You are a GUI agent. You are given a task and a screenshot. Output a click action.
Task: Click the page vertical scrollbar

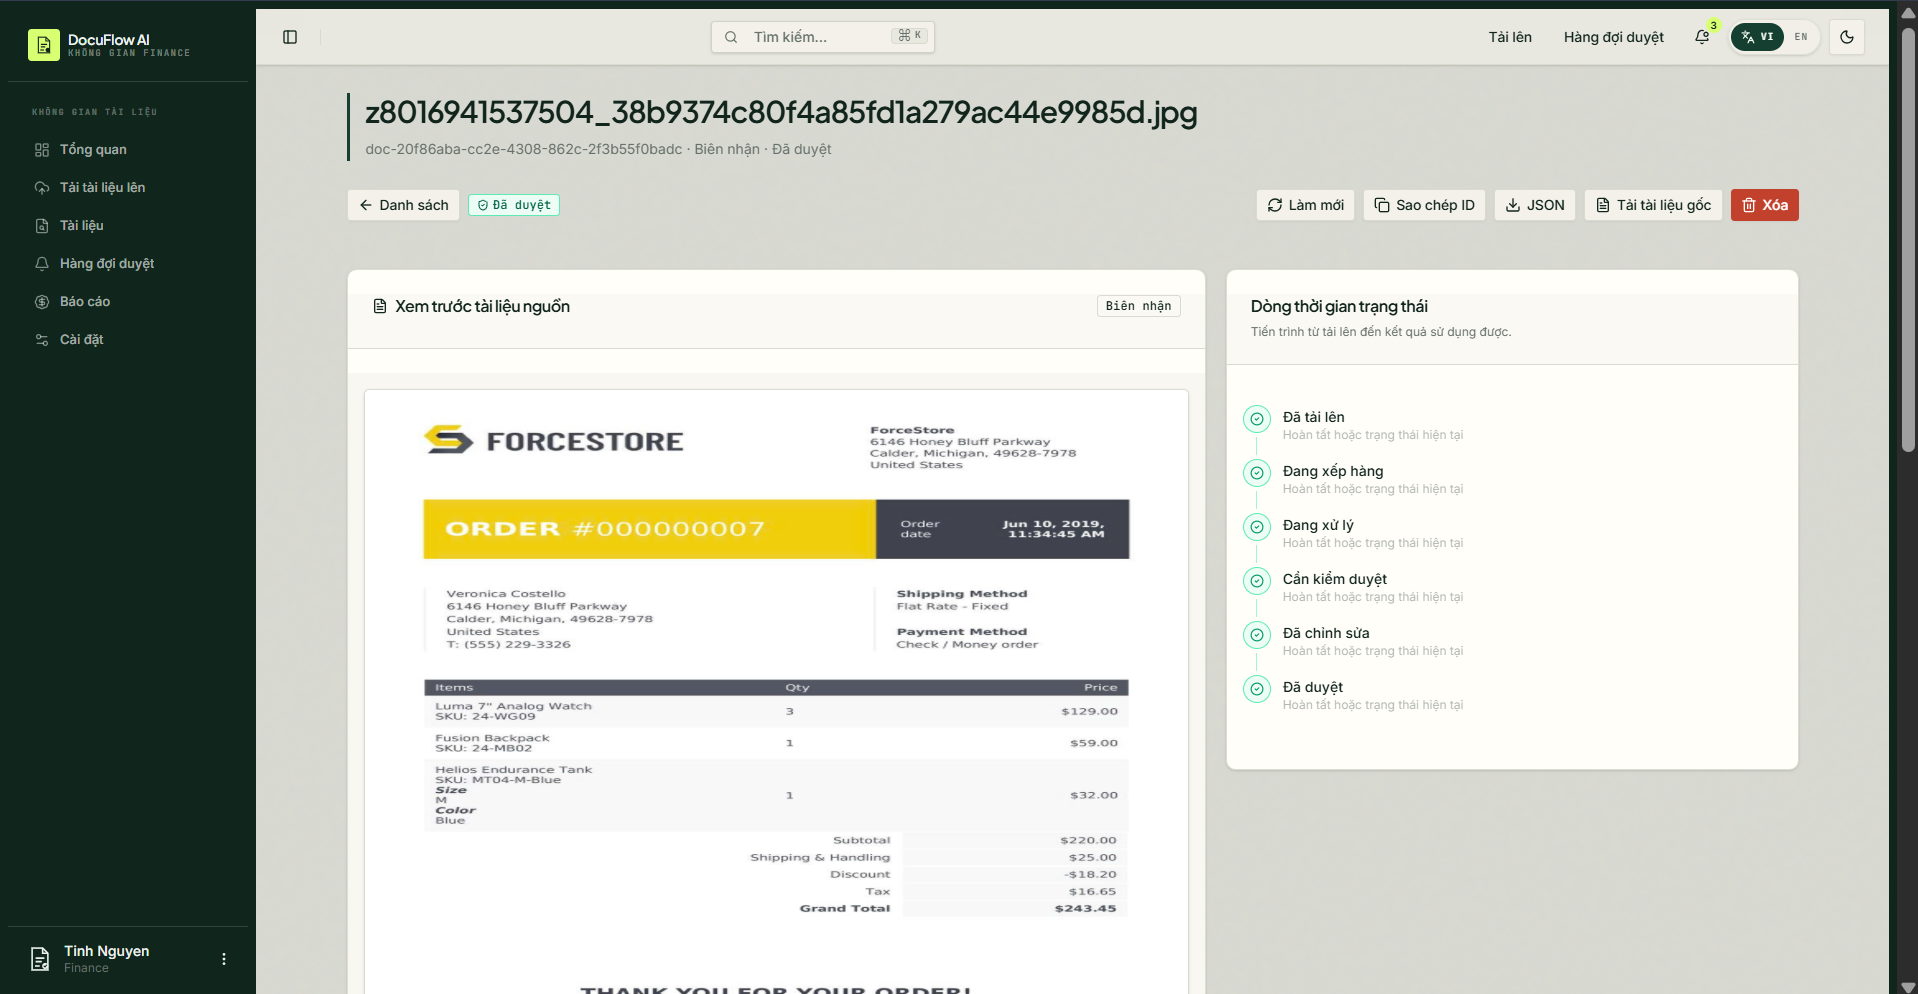click(1908, 240)
